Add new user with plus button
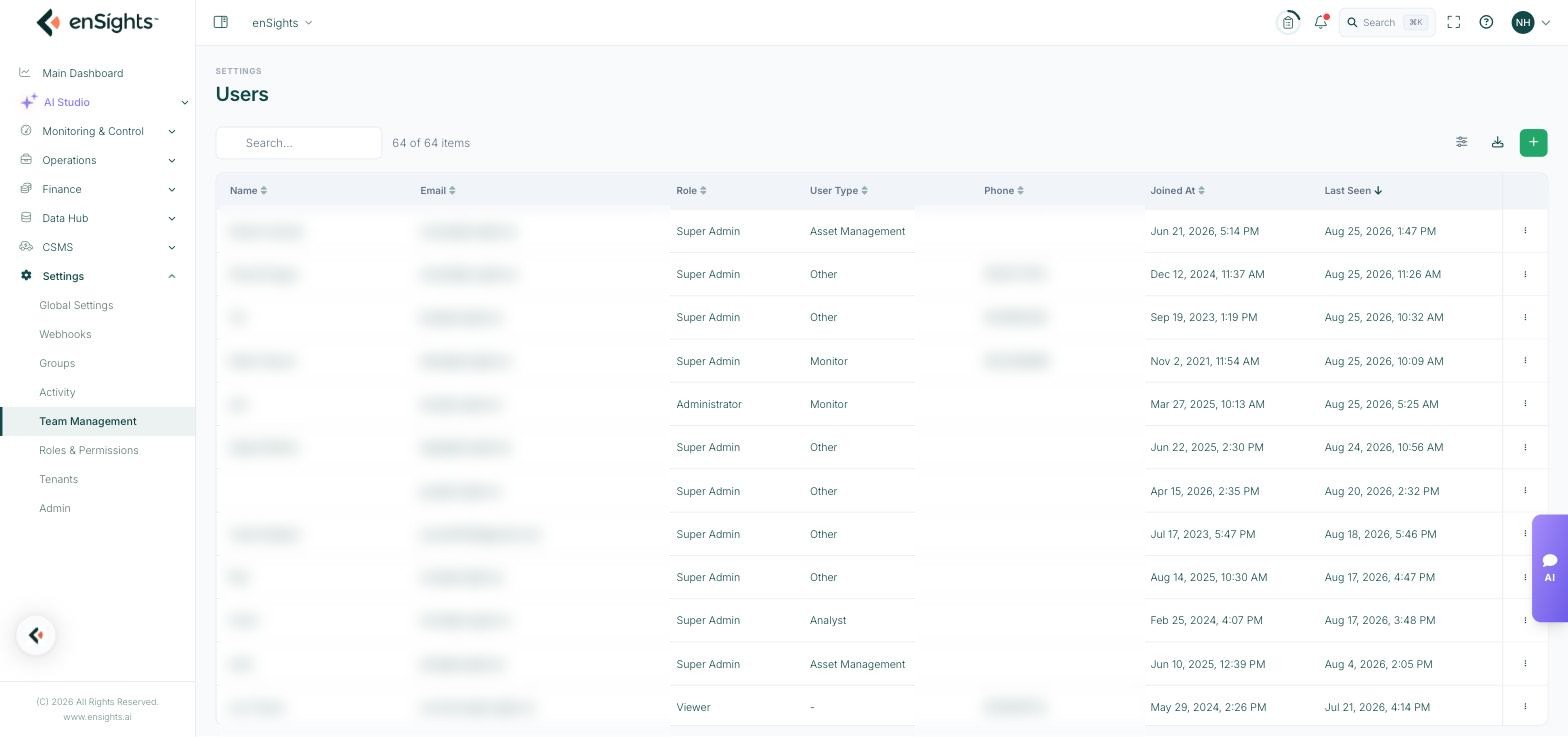Image resolution: width=1568 pixels, height=737 pixels. coord(1533,142)
